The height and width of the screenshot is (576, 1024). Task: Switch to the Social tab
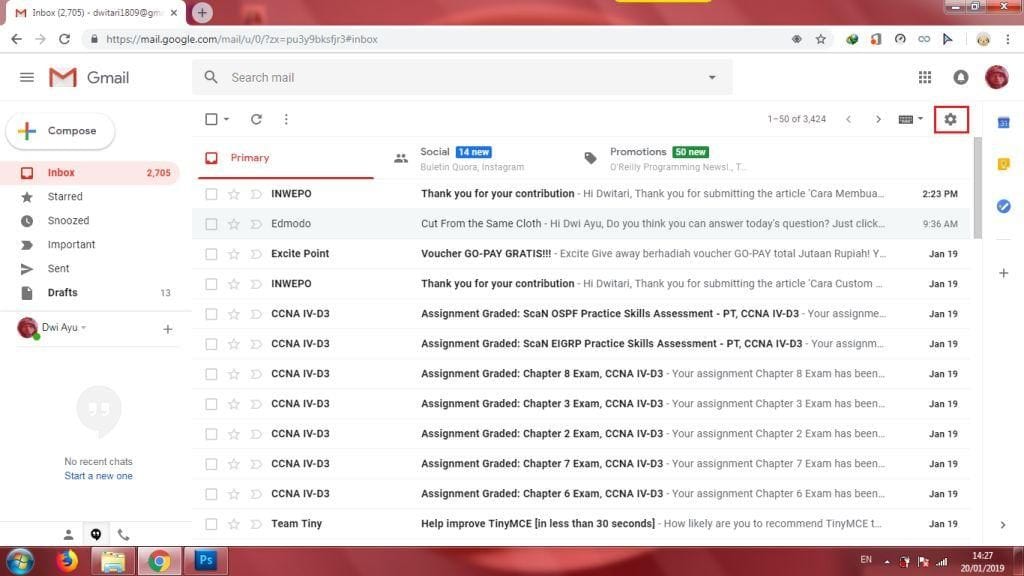click(468, 158)
